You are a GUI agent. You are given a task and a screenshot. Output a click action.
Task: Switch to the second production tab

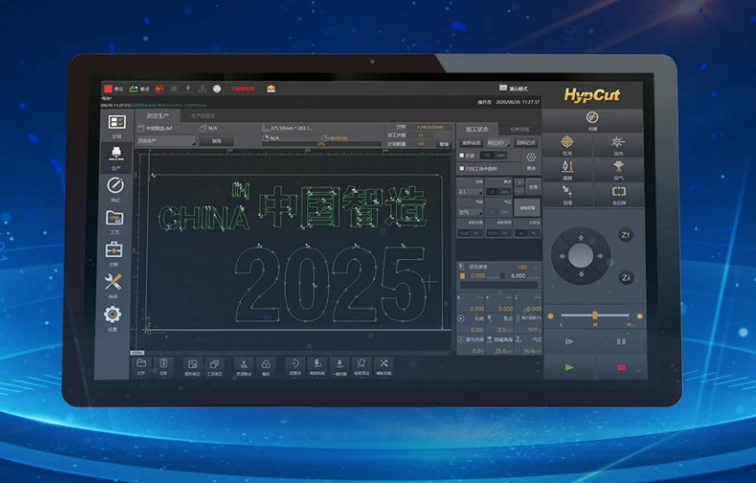pyautogui.click(x=203, y=116)
